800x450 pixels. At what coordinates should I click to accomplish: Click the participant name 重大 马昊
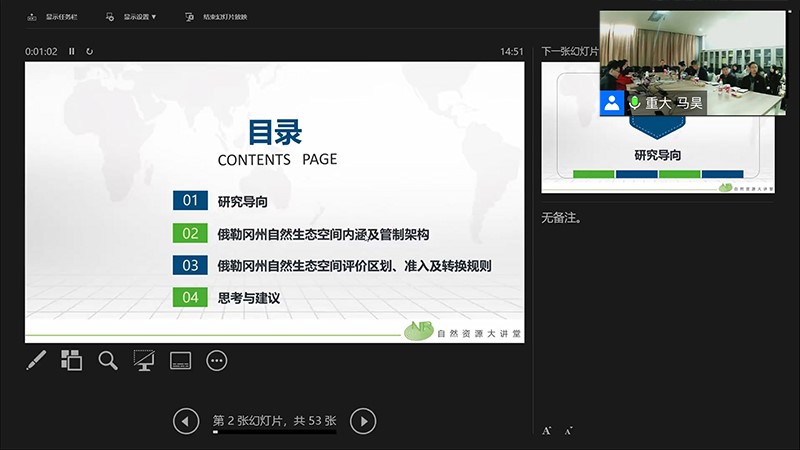click(674, 103)
